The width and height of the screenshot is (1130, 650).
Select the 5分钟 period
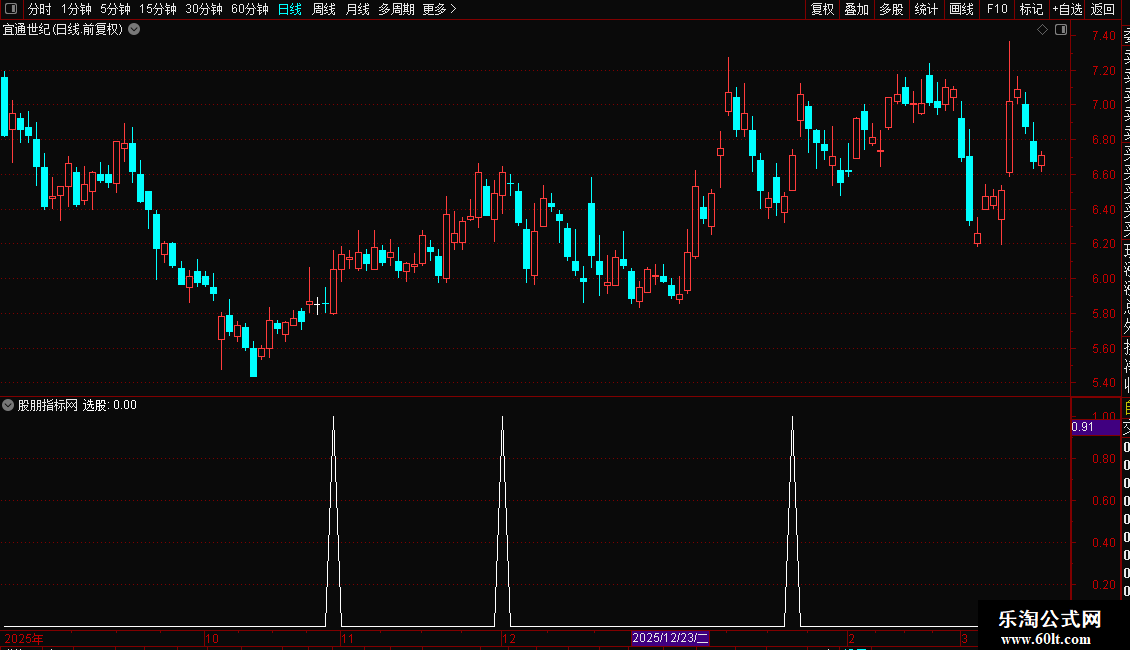pyautogui.click(x=115, y=9)
